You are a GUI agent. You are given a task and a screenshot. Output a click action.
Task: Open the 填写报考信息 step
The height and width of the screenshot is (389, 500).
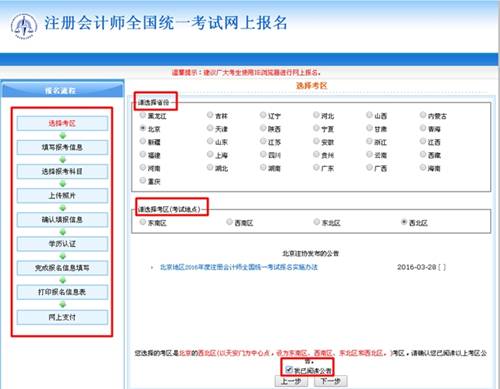[62, 147]
